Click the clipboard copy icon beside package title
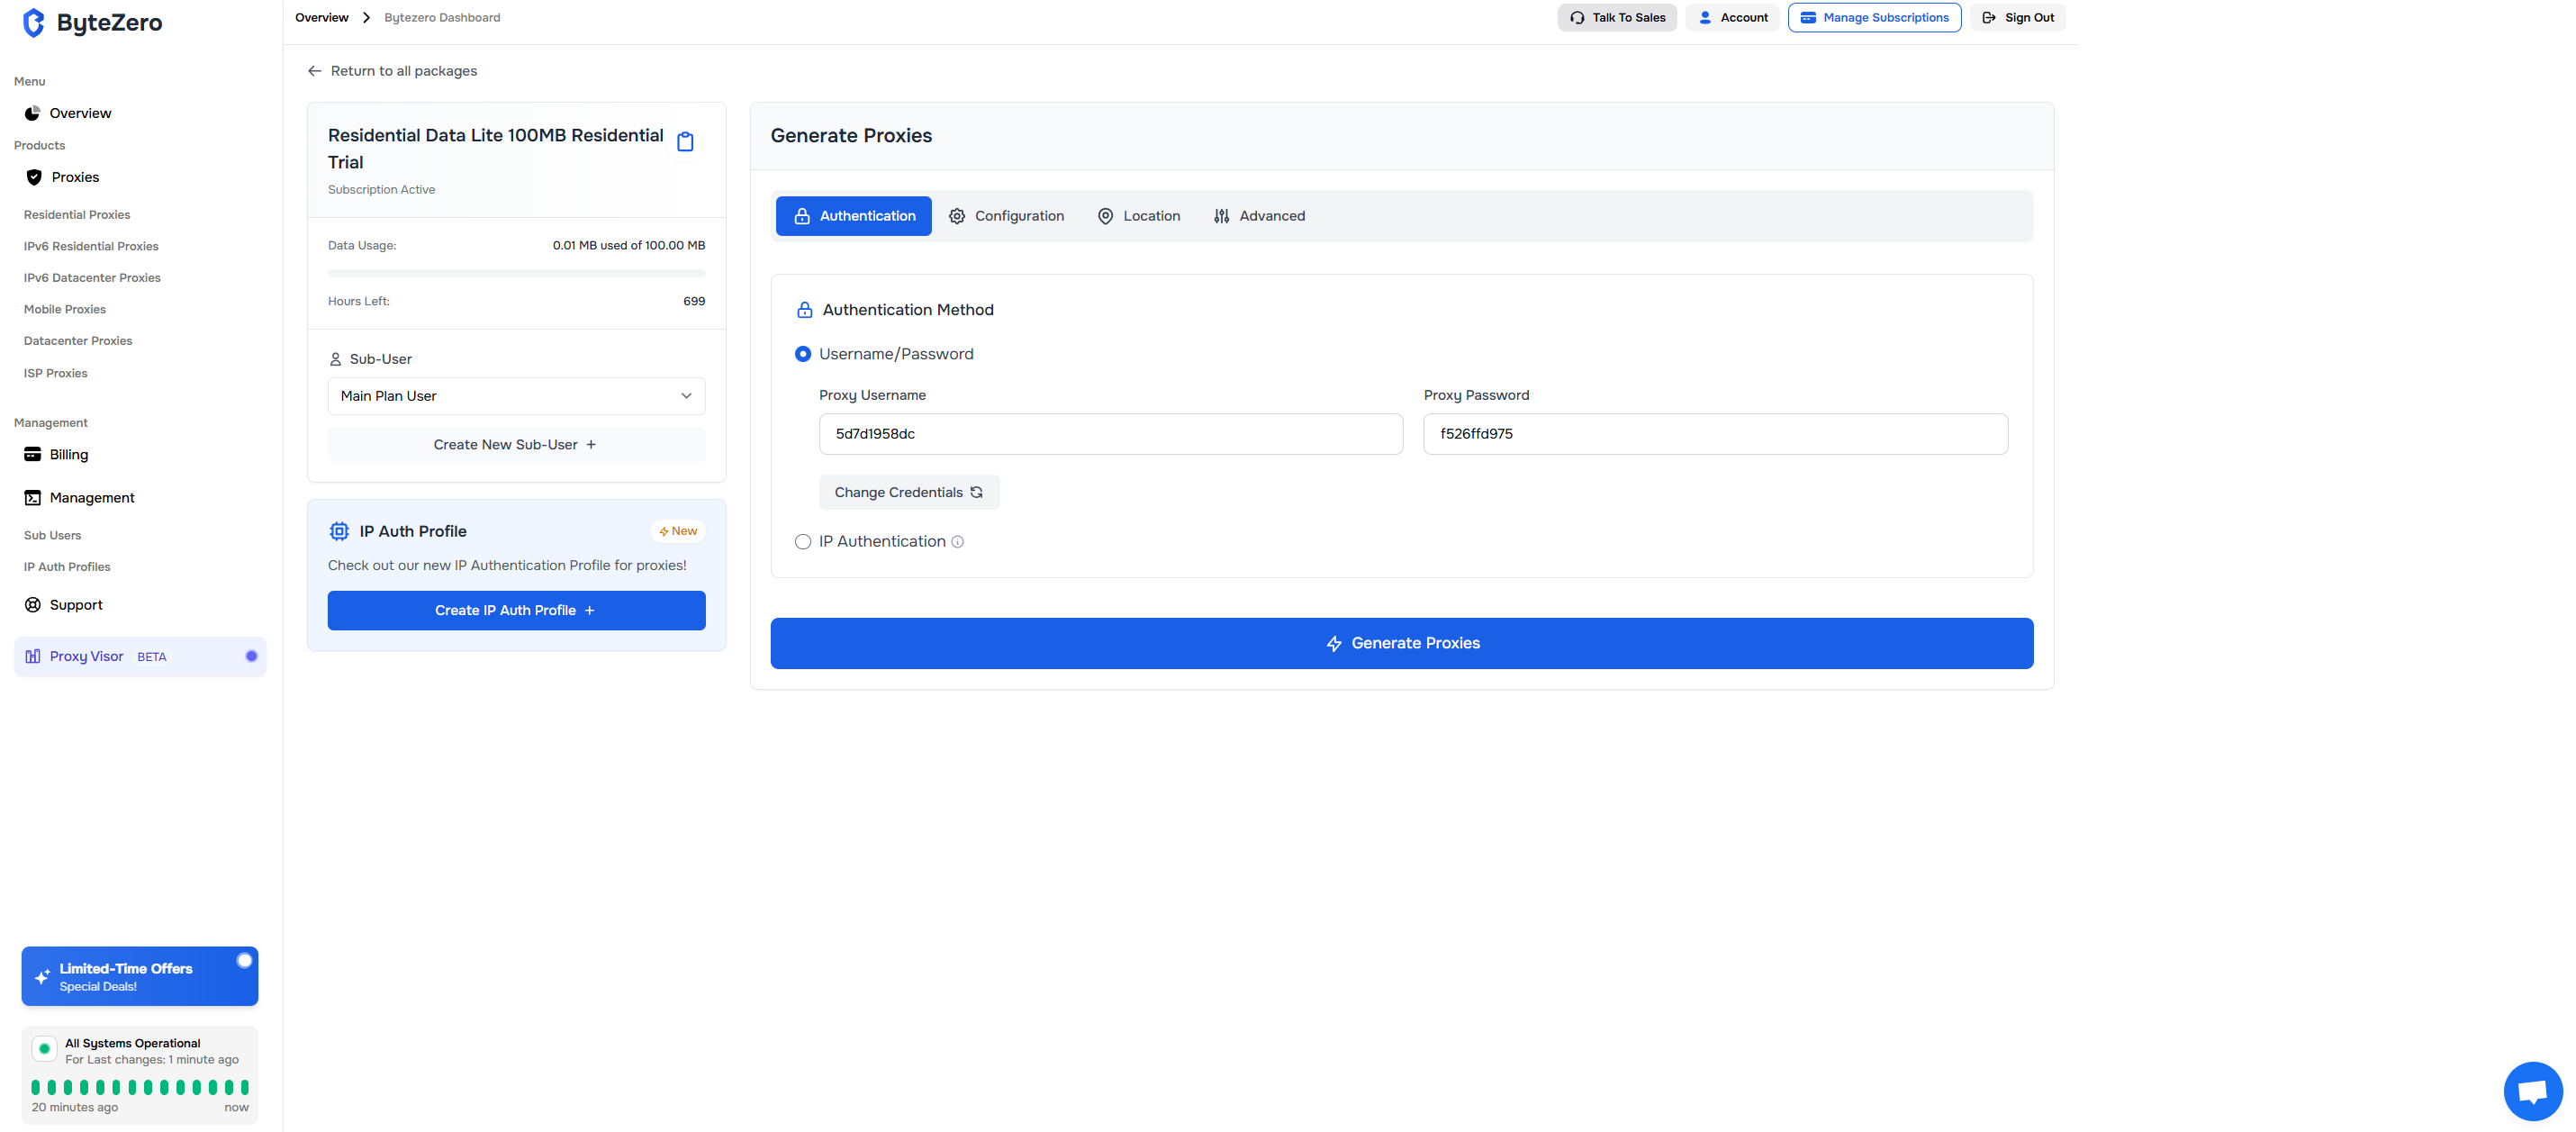The height and width of the screenshot is (1132, 2576). pos(685,142)
